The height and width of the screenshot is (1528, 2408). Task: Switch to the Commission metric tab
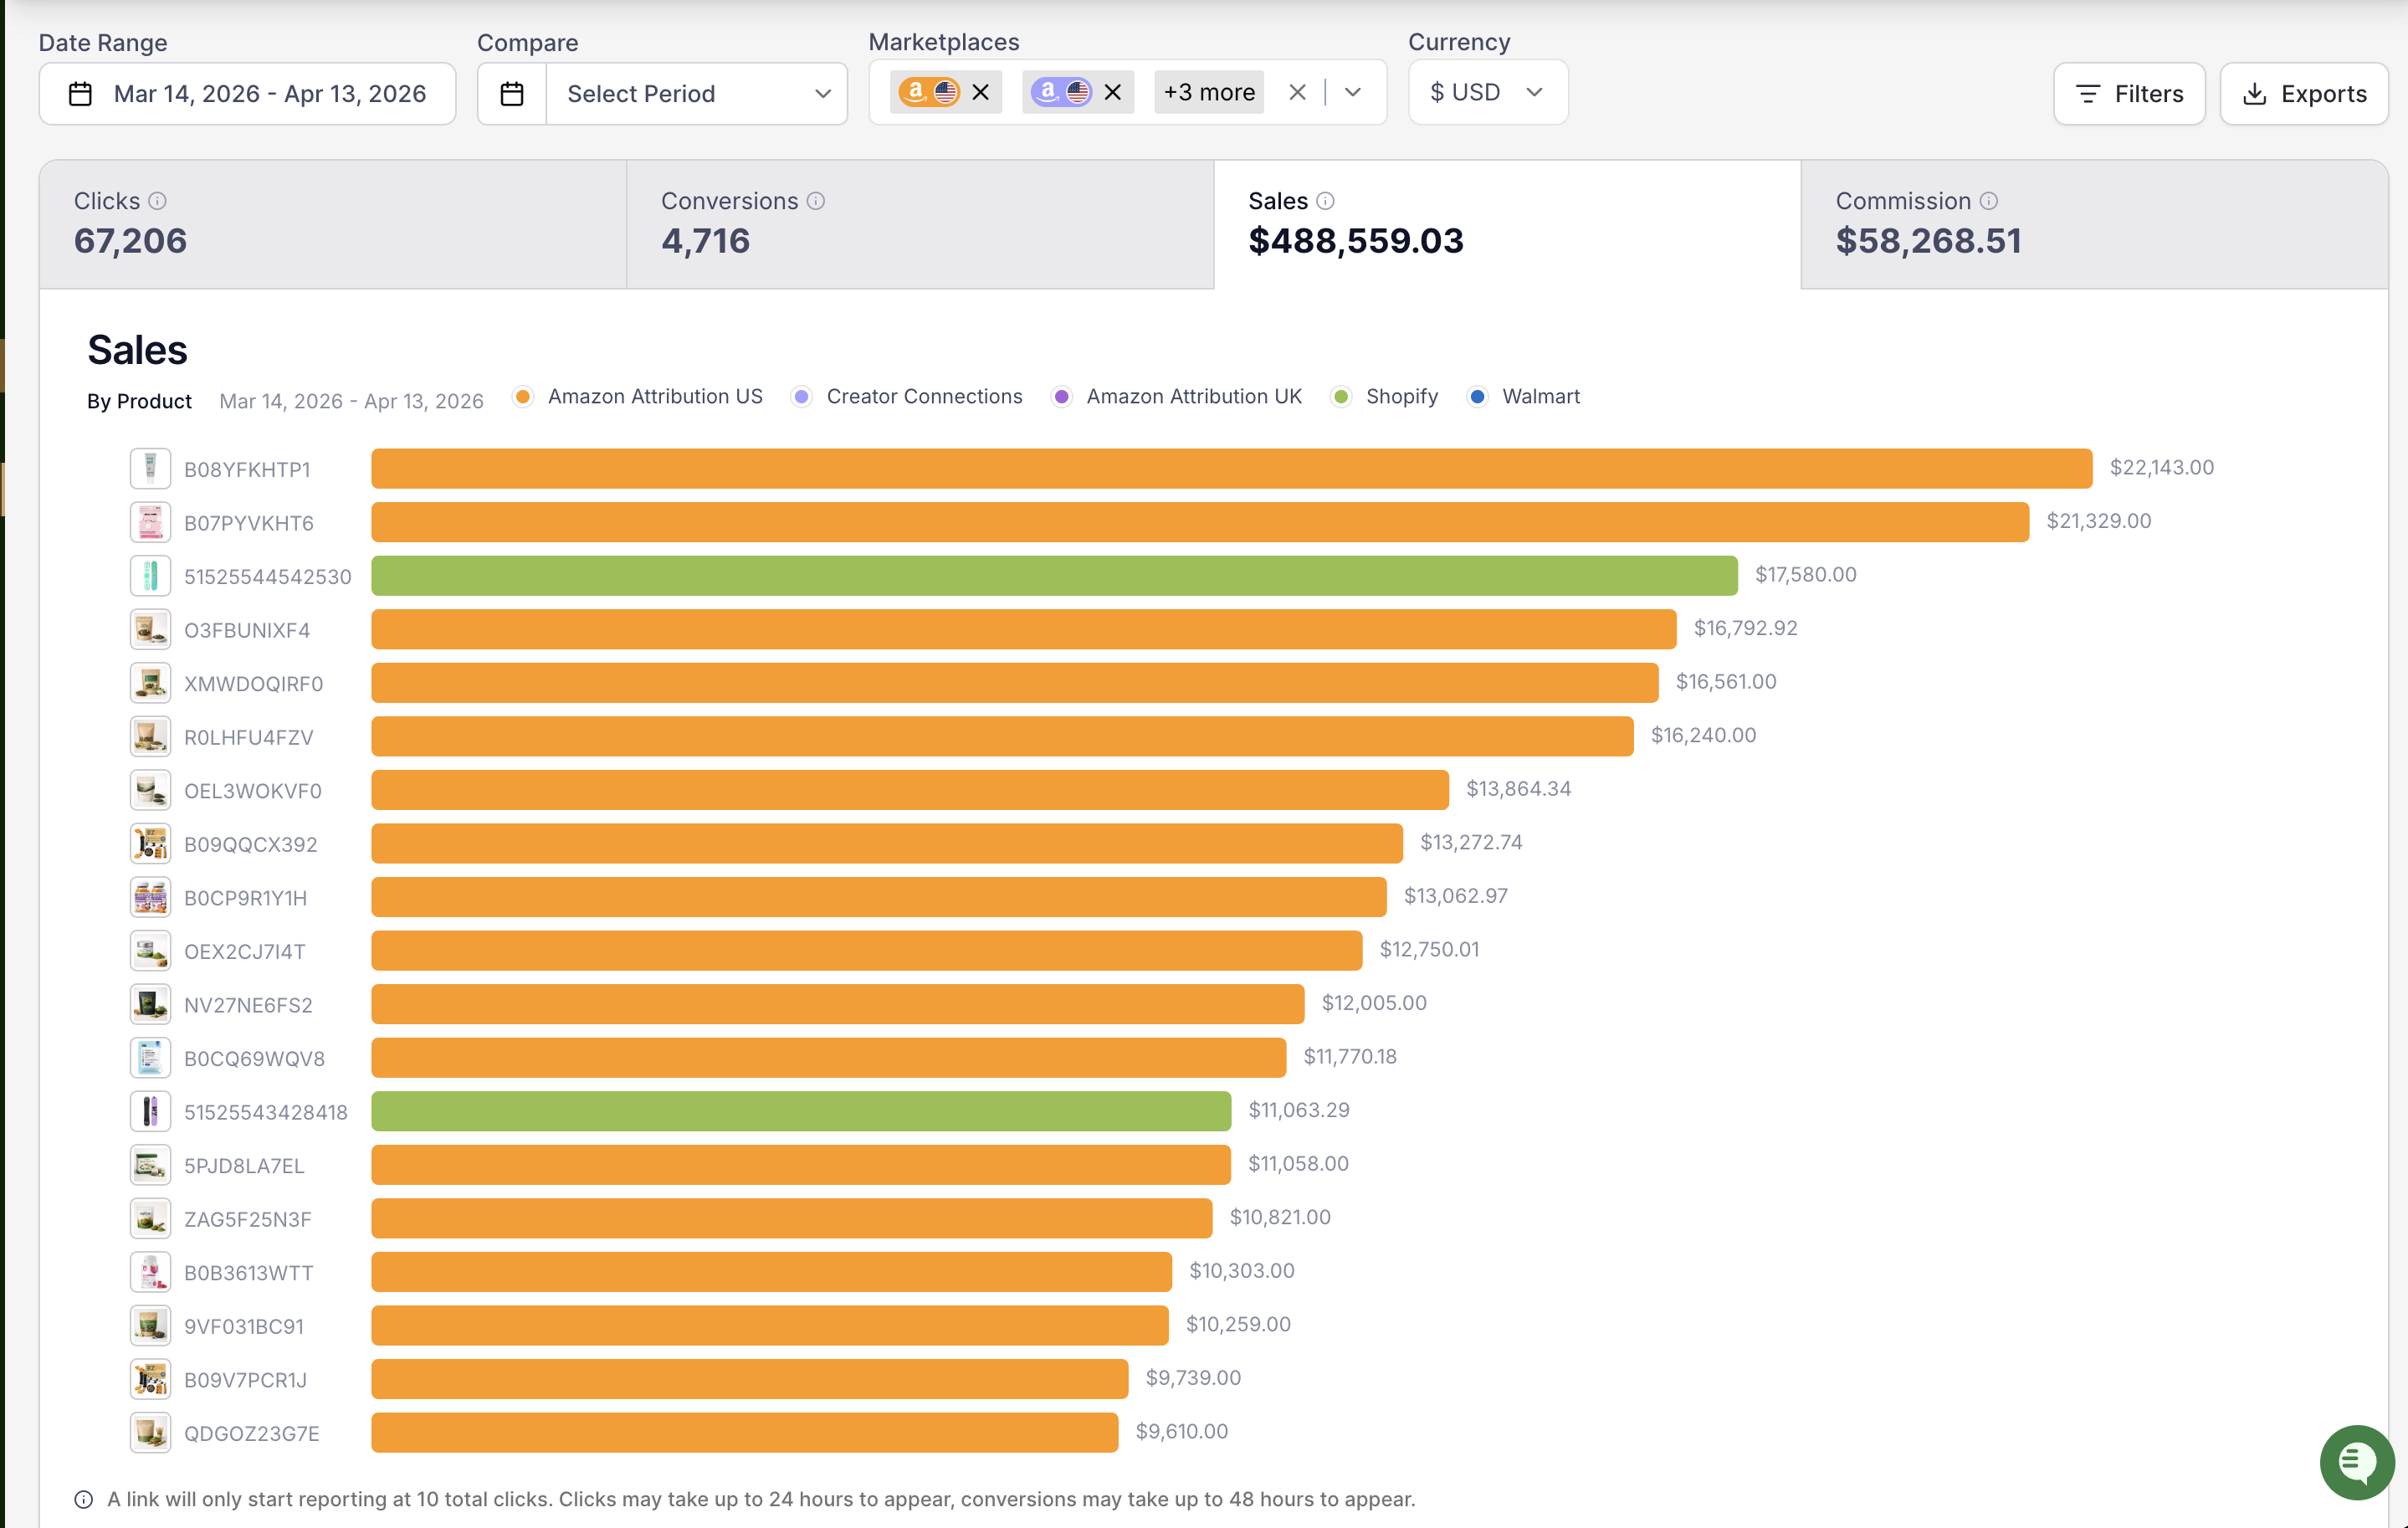[x=2094, y=224]
